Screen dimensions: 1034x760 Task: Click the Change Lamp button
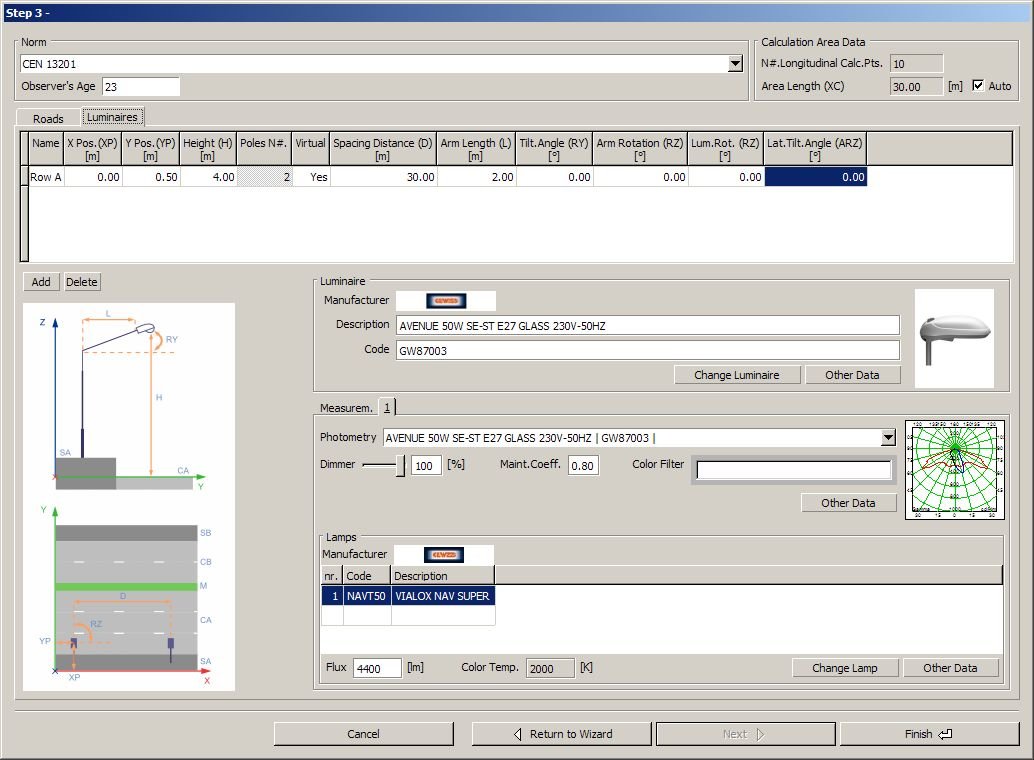pyautogui.click(x=845, y=668)
